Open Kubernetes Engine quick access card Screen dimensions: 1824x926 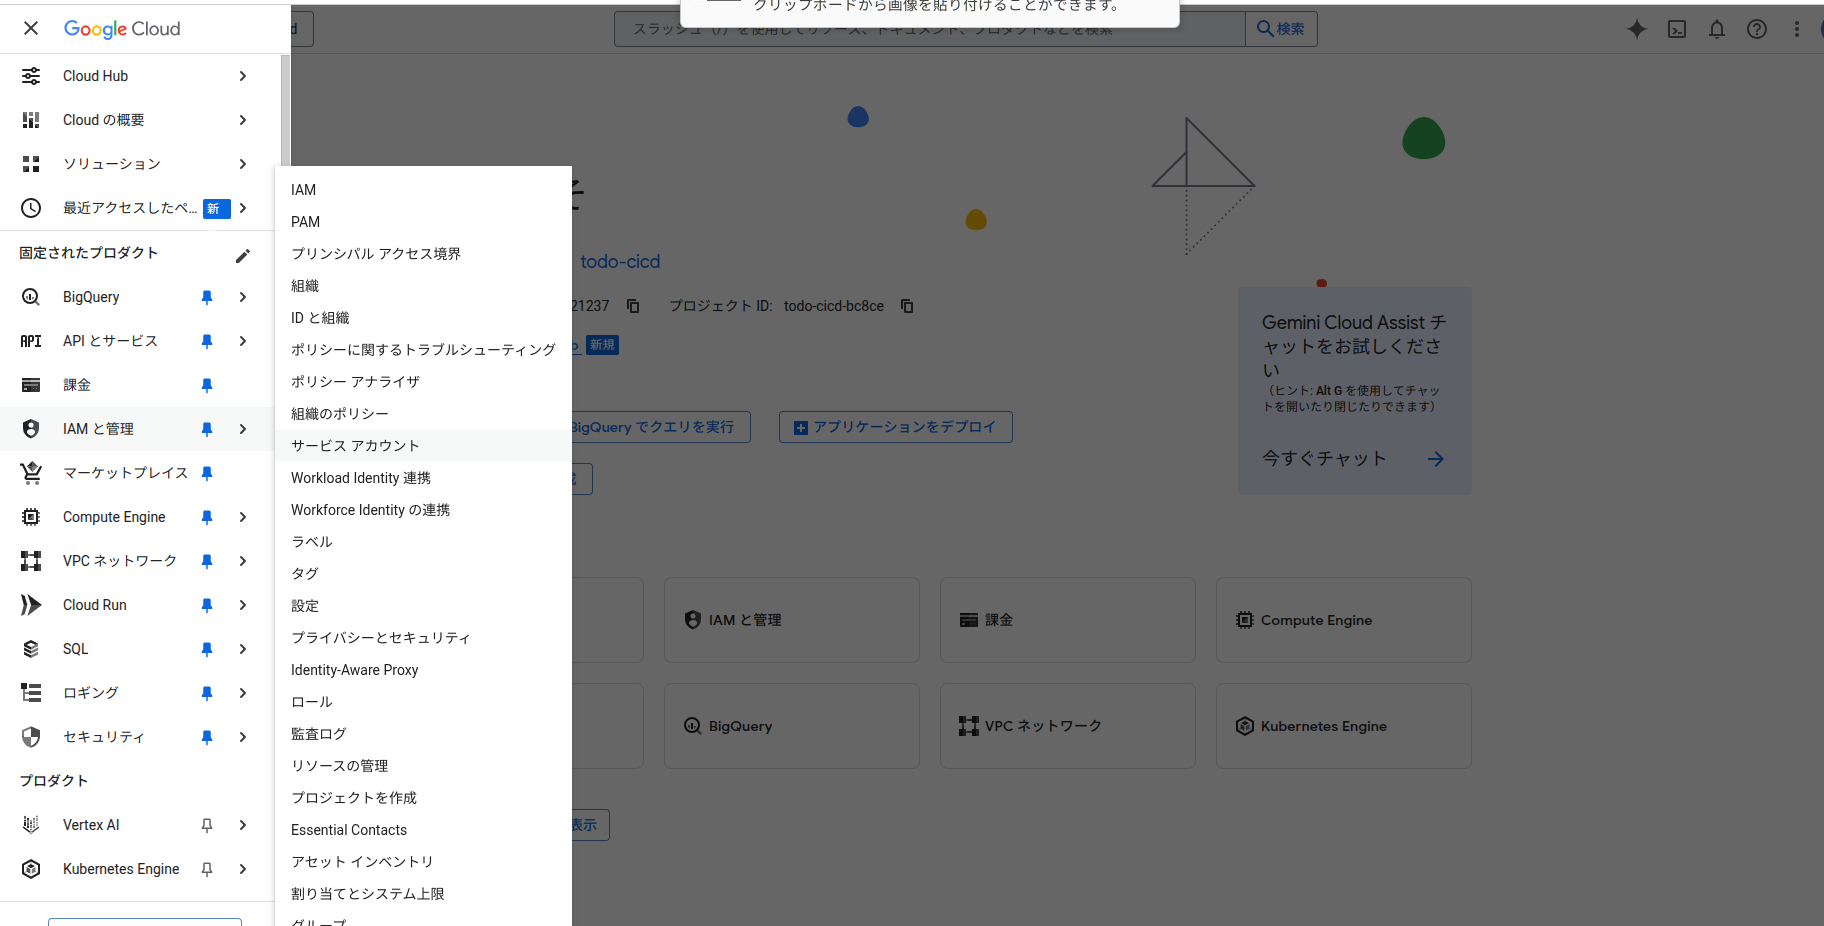(x=1343, y=726)
